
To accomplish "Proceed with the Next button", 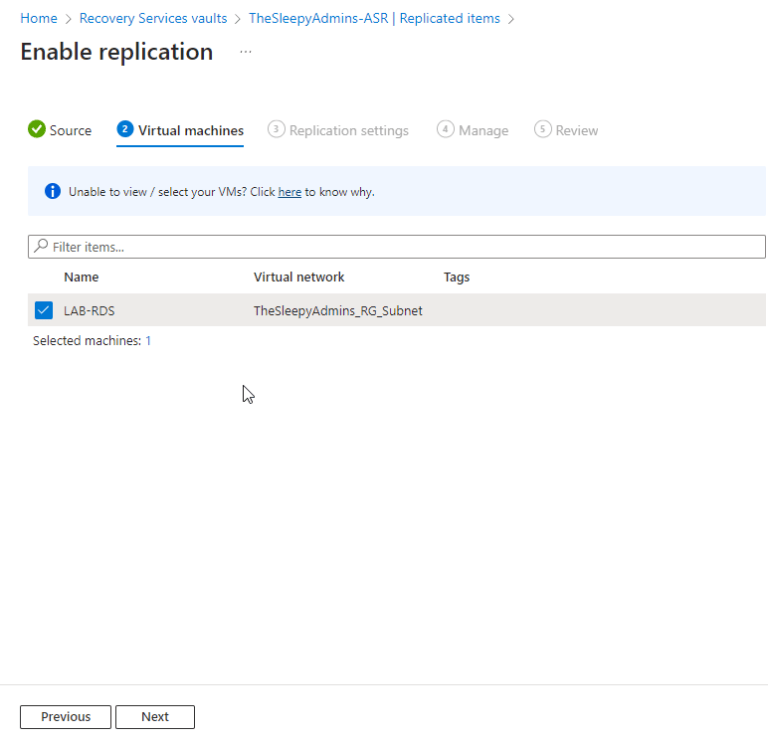I will coord(155,717).
